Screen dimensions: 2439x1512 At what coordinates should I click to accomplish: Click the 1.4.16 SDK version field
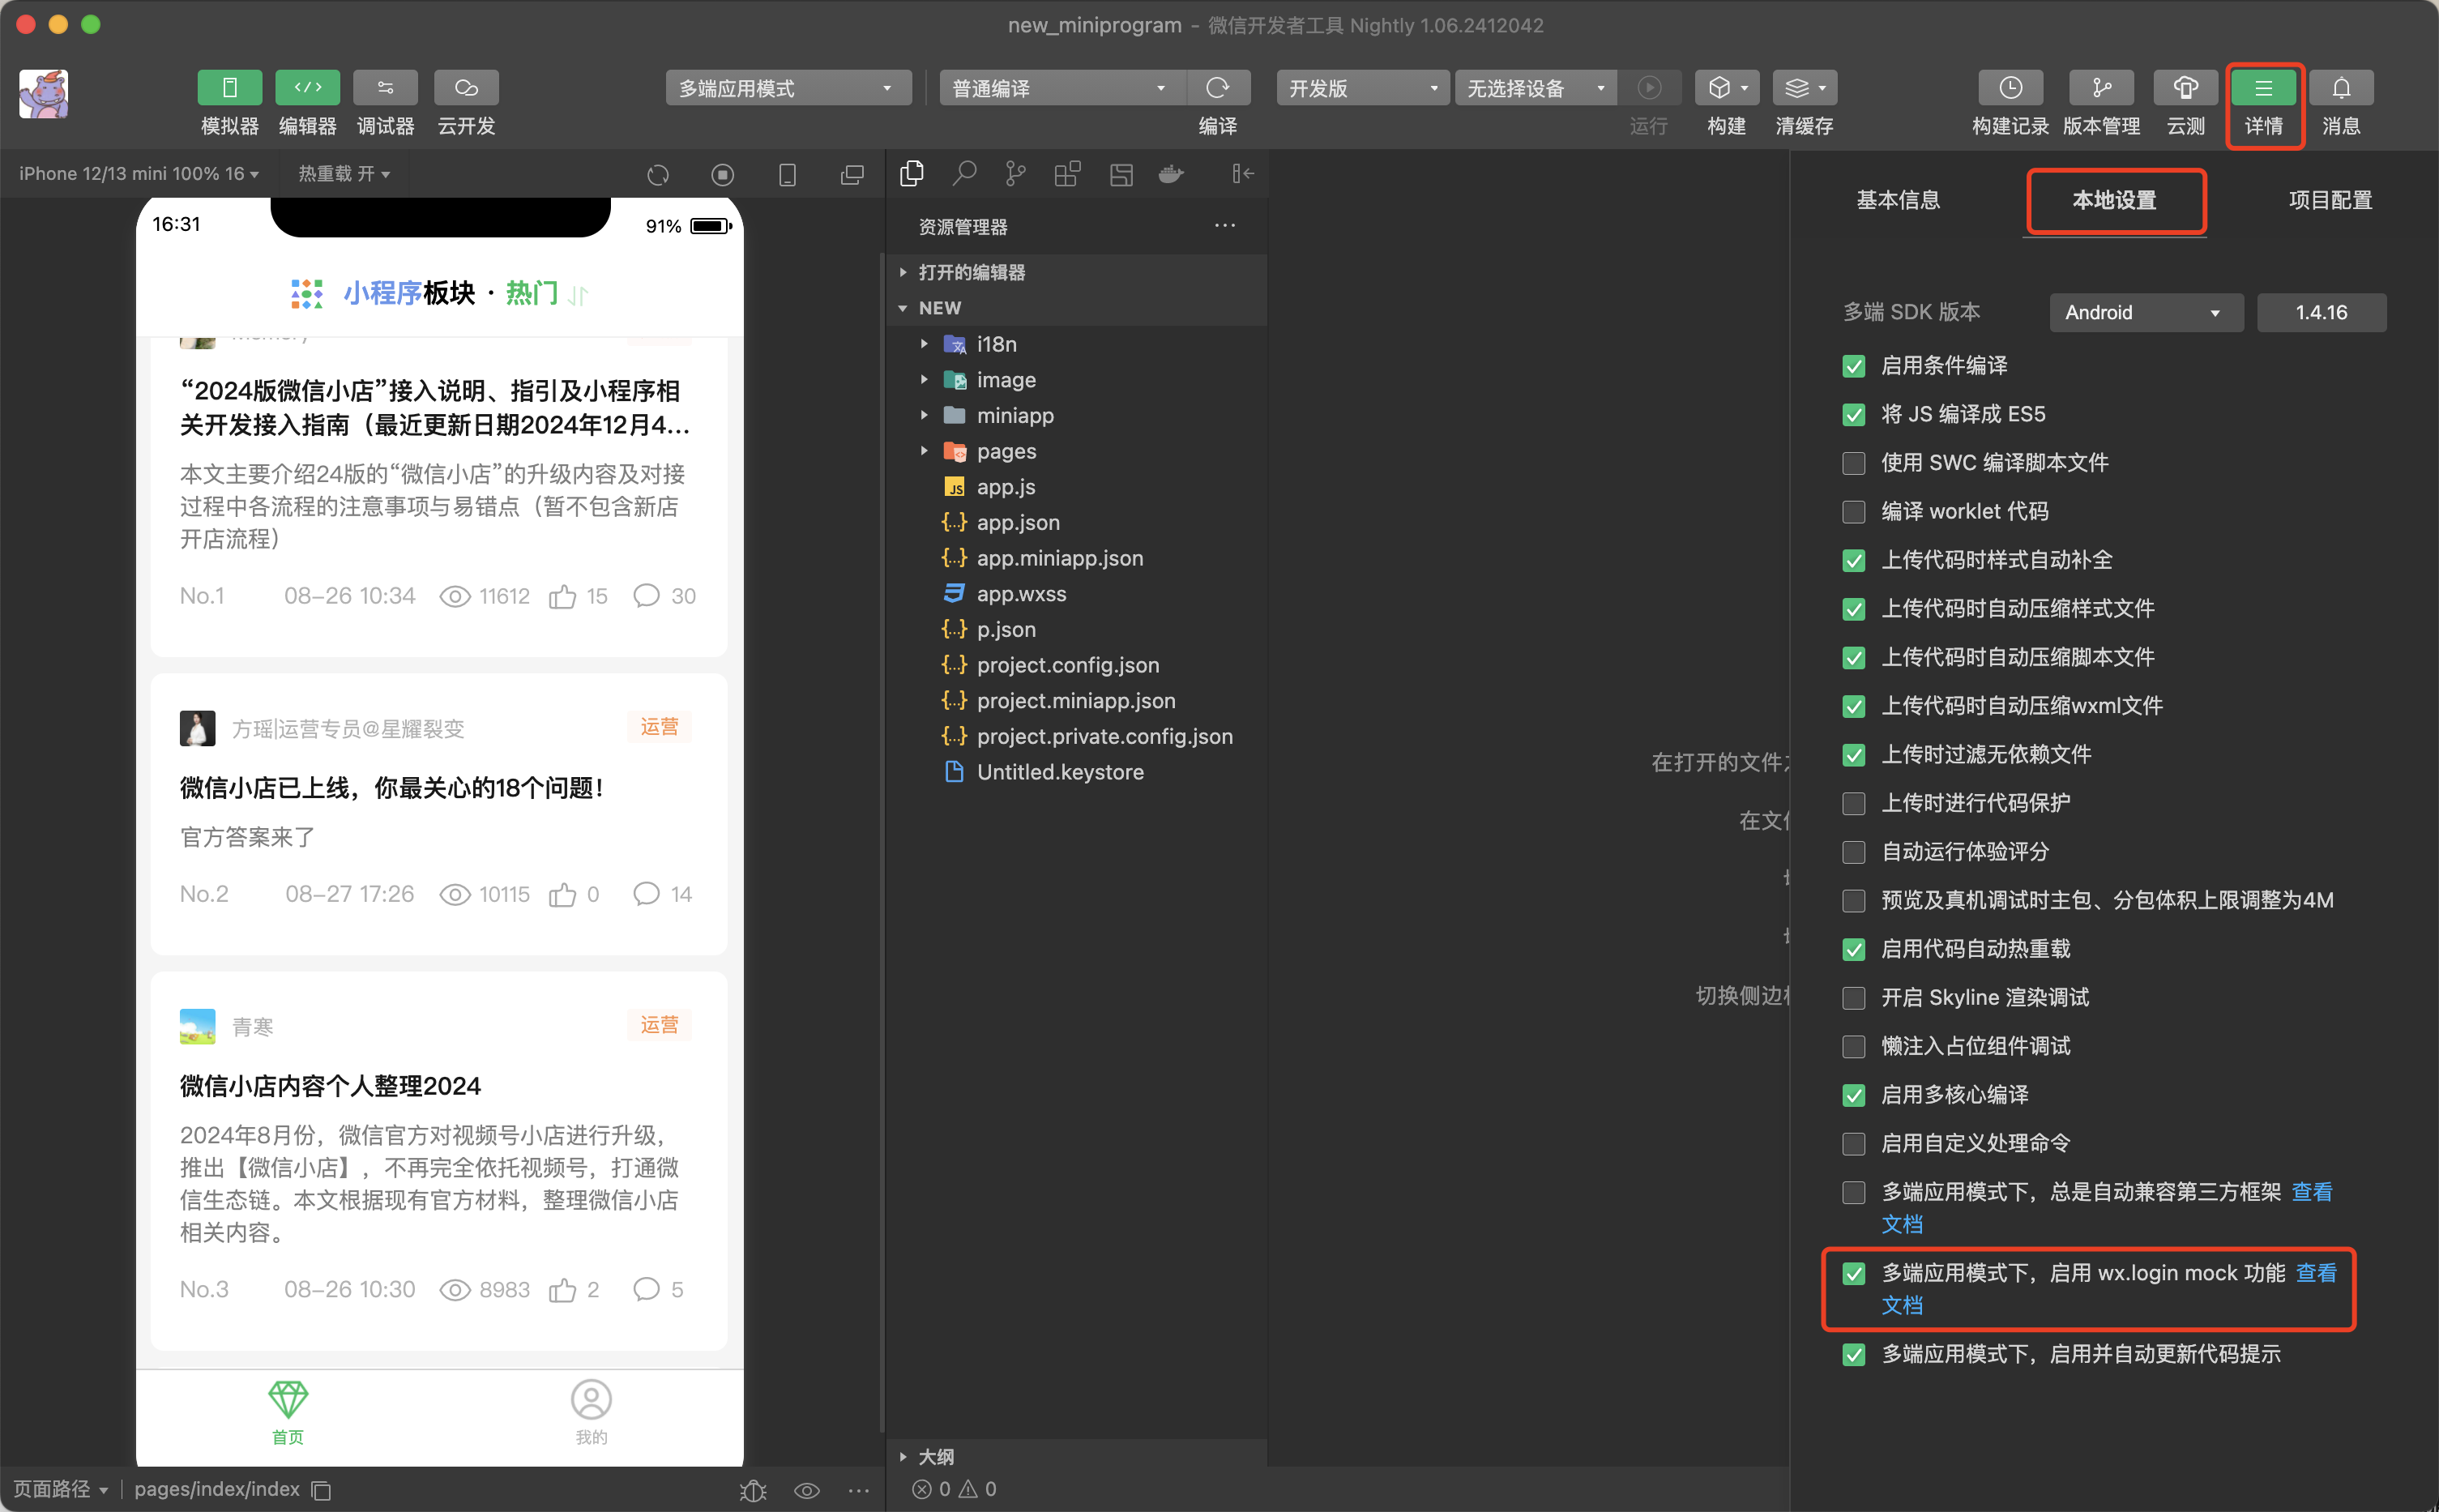click(2321, 313)
